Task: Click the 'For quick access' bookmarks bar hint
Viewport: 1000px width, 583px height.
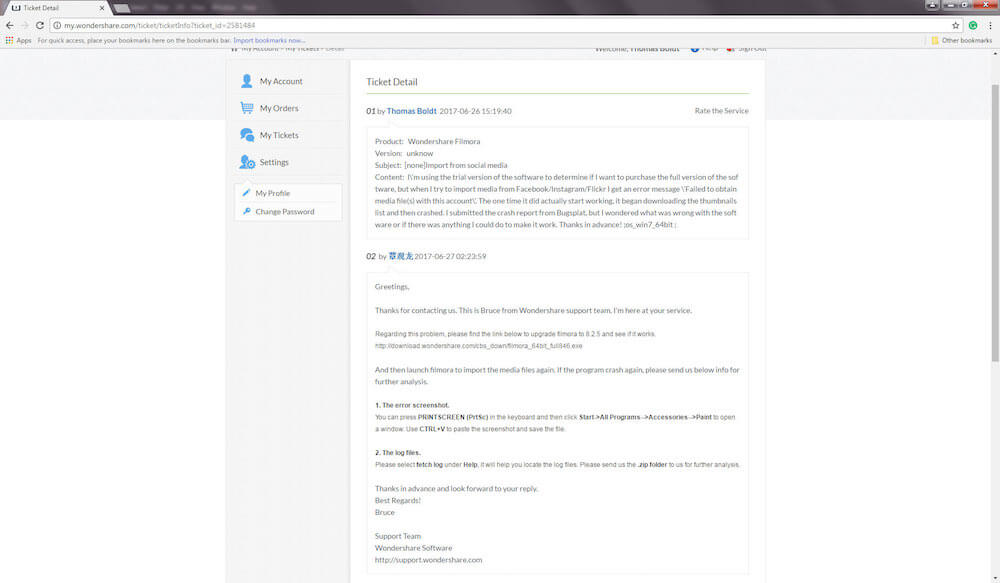Action: point(134,40)
